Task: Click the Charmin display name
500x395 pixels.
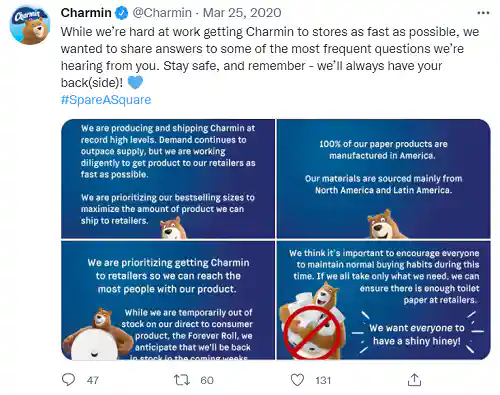Action: (x=86, y=13)
